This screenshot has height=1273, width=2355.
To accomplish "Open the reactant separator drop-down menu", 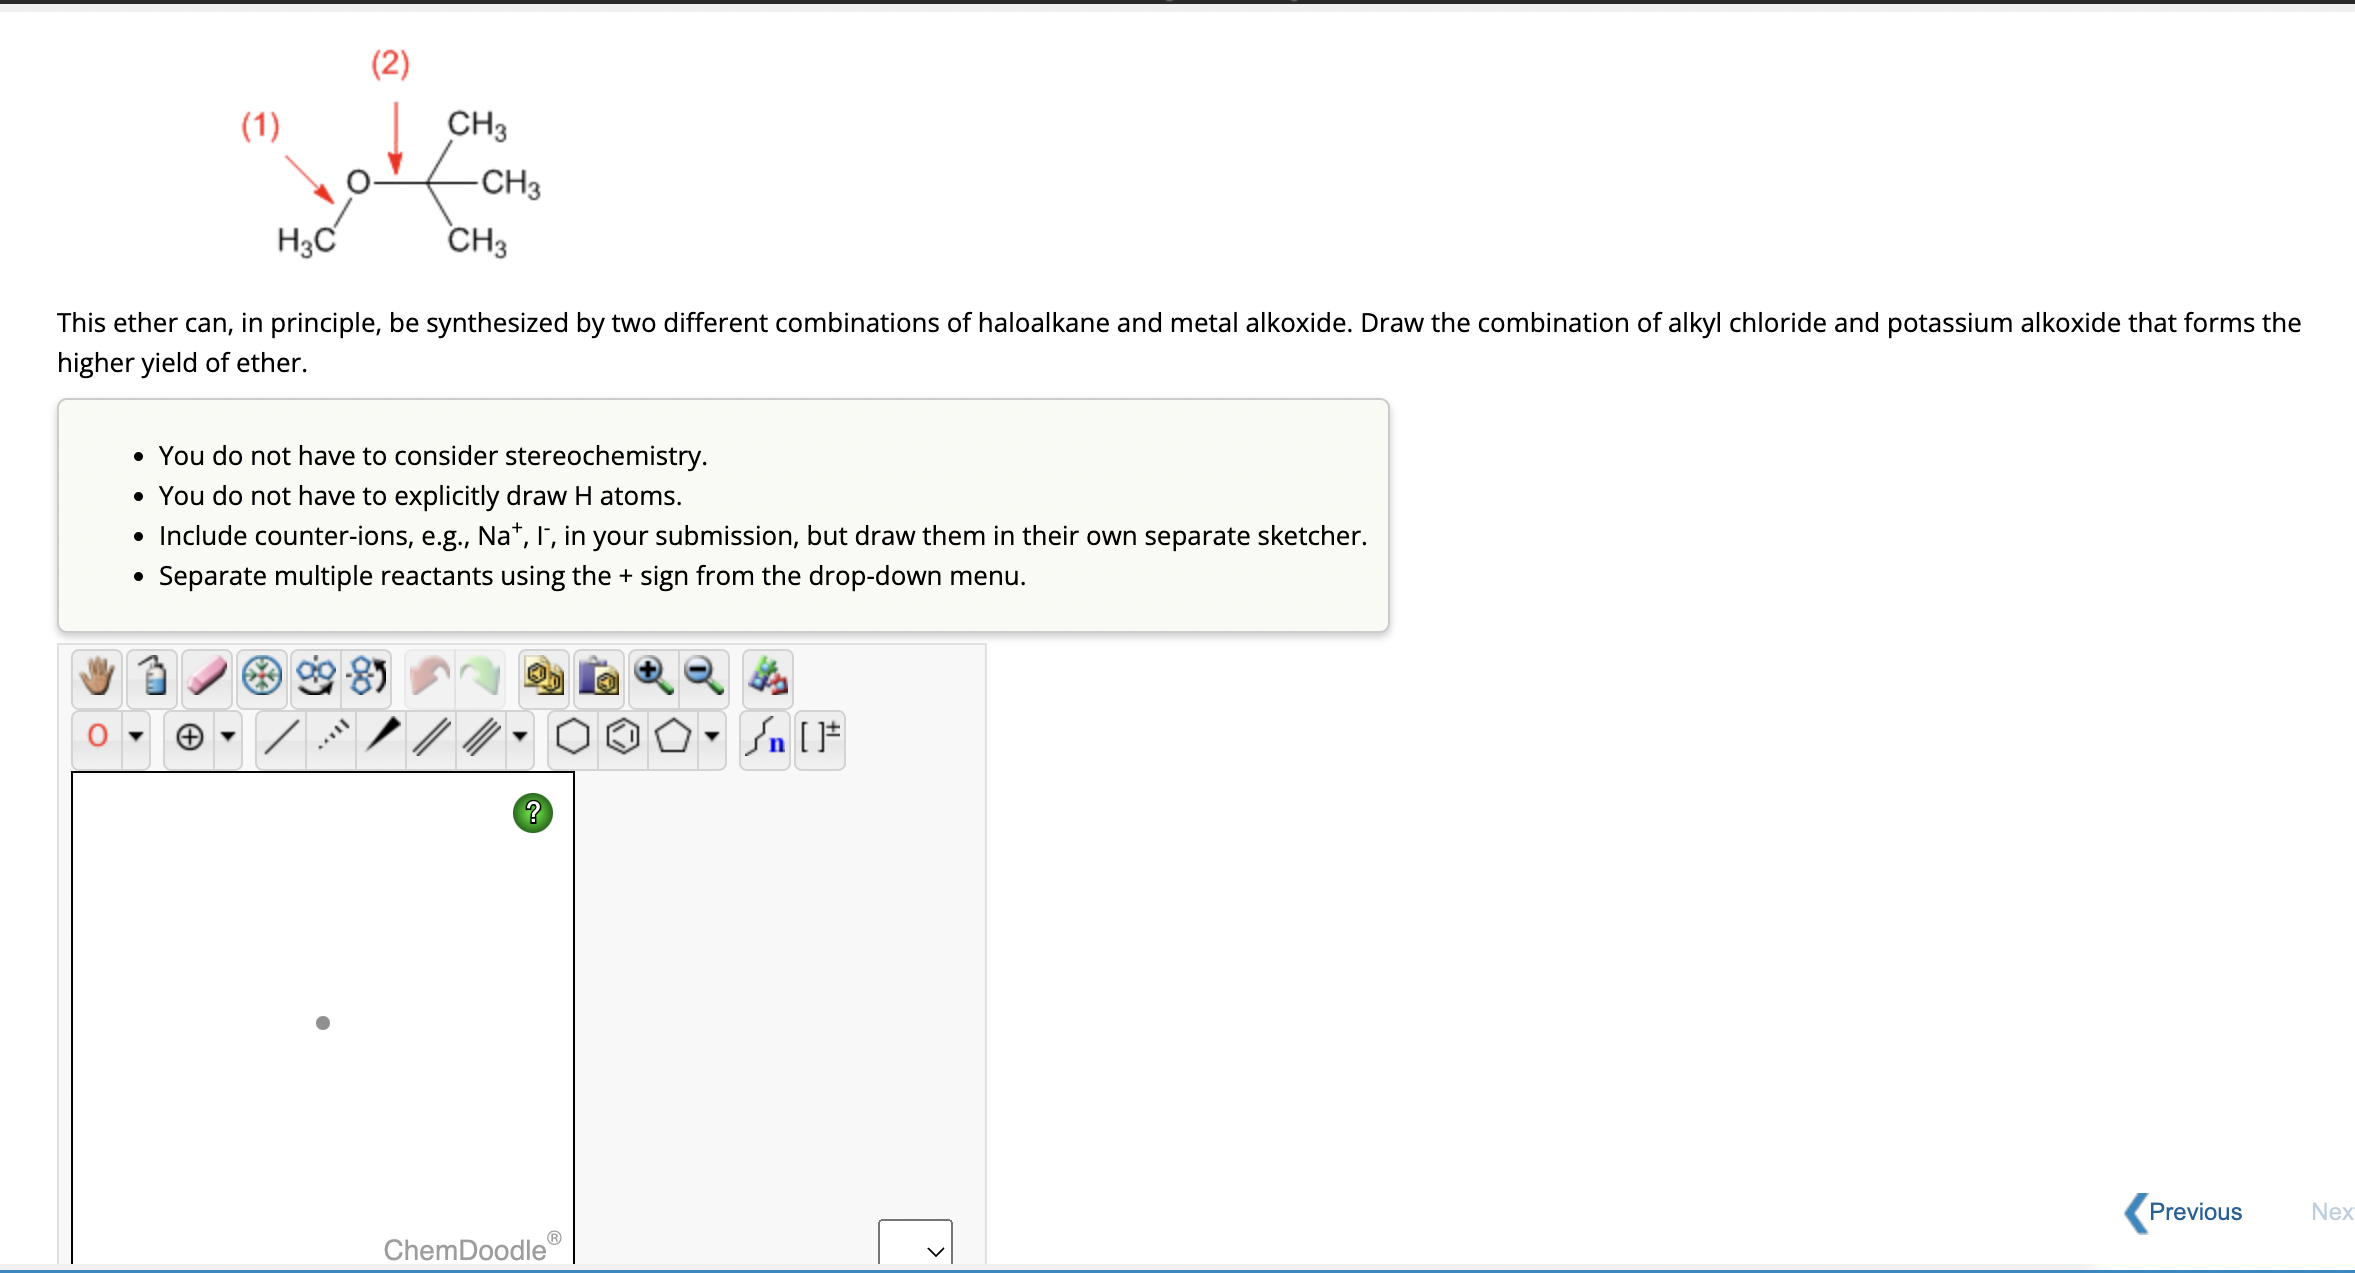I will [x=915, y=1245].
